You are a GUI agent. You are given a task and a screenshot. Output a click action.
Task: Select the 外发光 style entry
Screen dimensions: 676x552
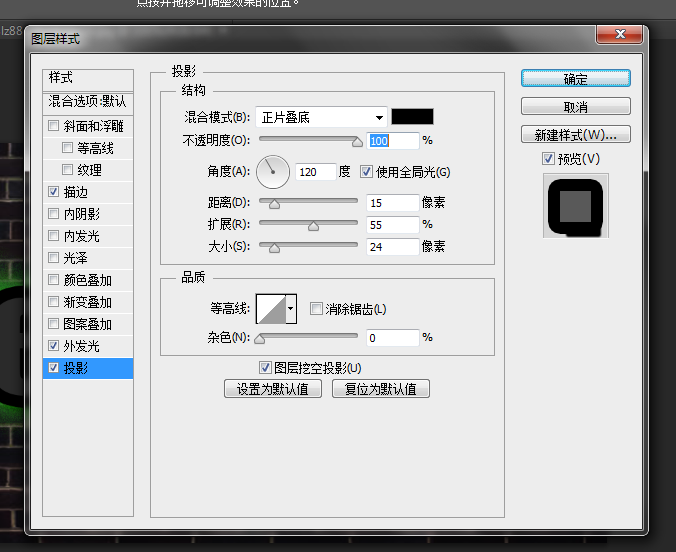coord(81,346)
